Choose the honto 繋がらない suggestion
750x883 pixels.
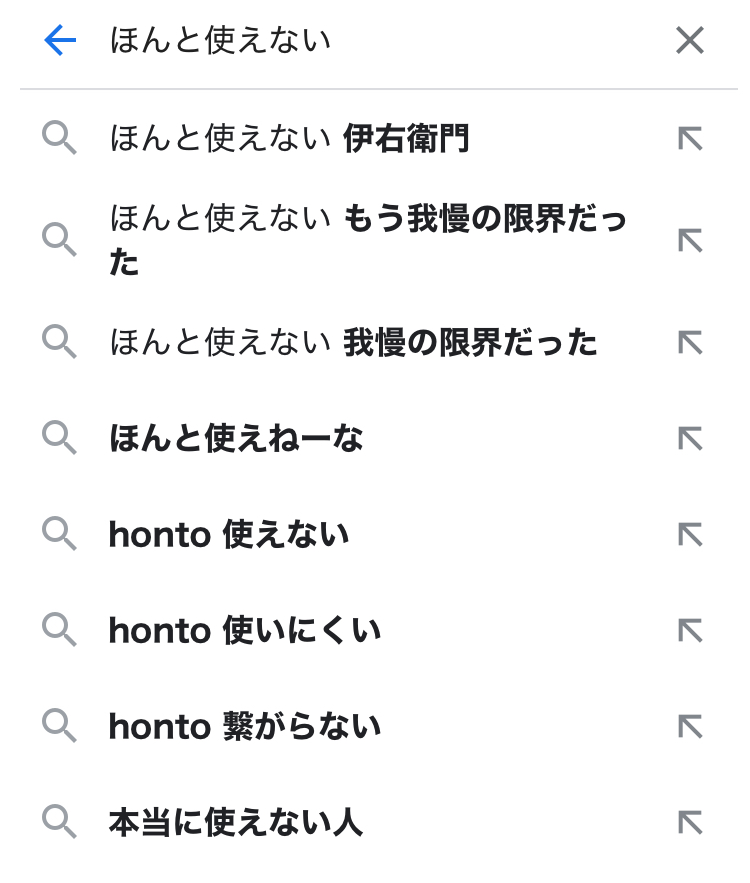coord(244,727)
